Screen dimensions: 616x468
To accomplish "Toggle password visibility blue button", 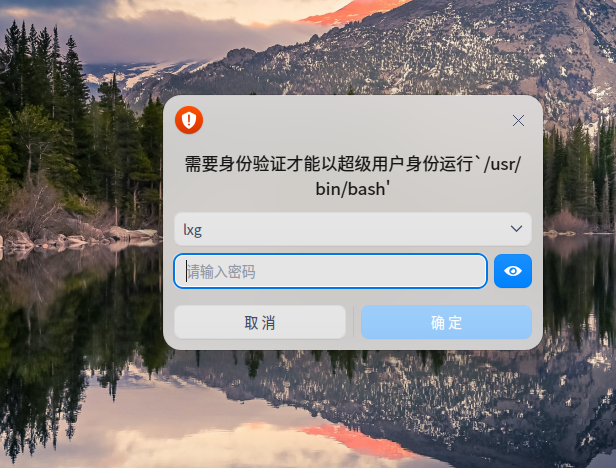I will tap(513, 271).
